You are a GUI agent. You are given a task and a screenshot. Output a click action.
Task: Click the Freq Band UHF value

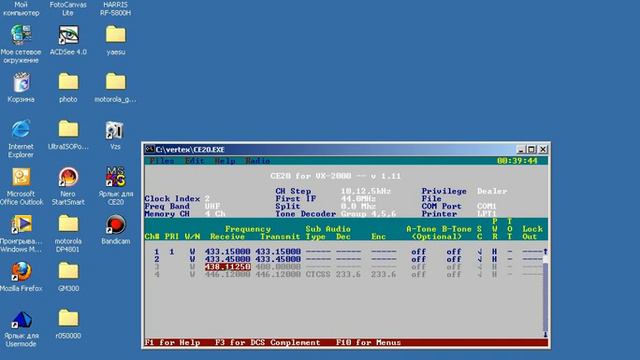point(212,206)
